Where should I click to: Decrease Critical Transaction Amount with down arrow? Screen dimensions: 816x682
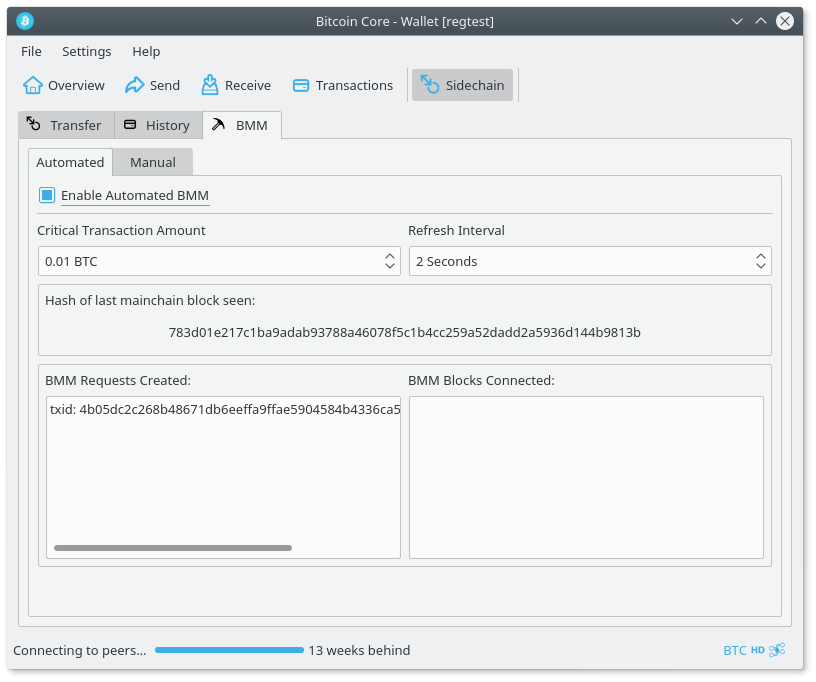[x=390, y=266]
